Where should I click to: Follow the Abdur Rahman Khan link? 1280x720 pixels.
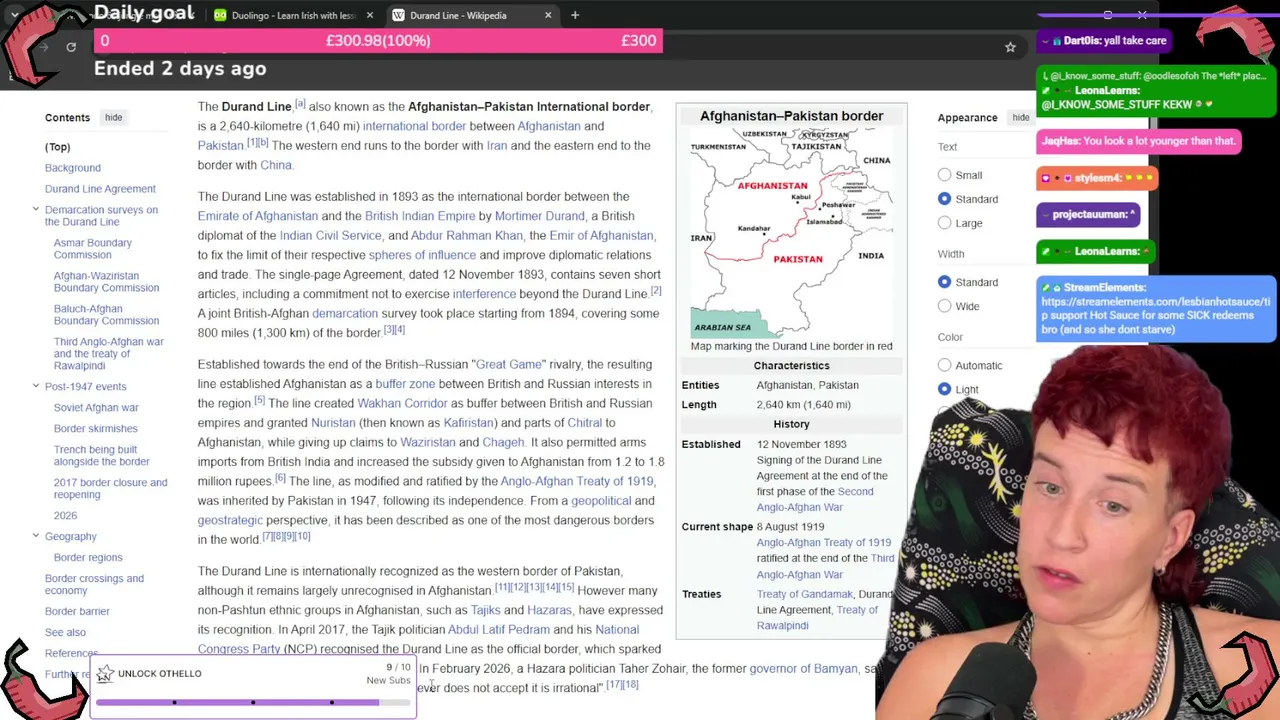point(467,236)
